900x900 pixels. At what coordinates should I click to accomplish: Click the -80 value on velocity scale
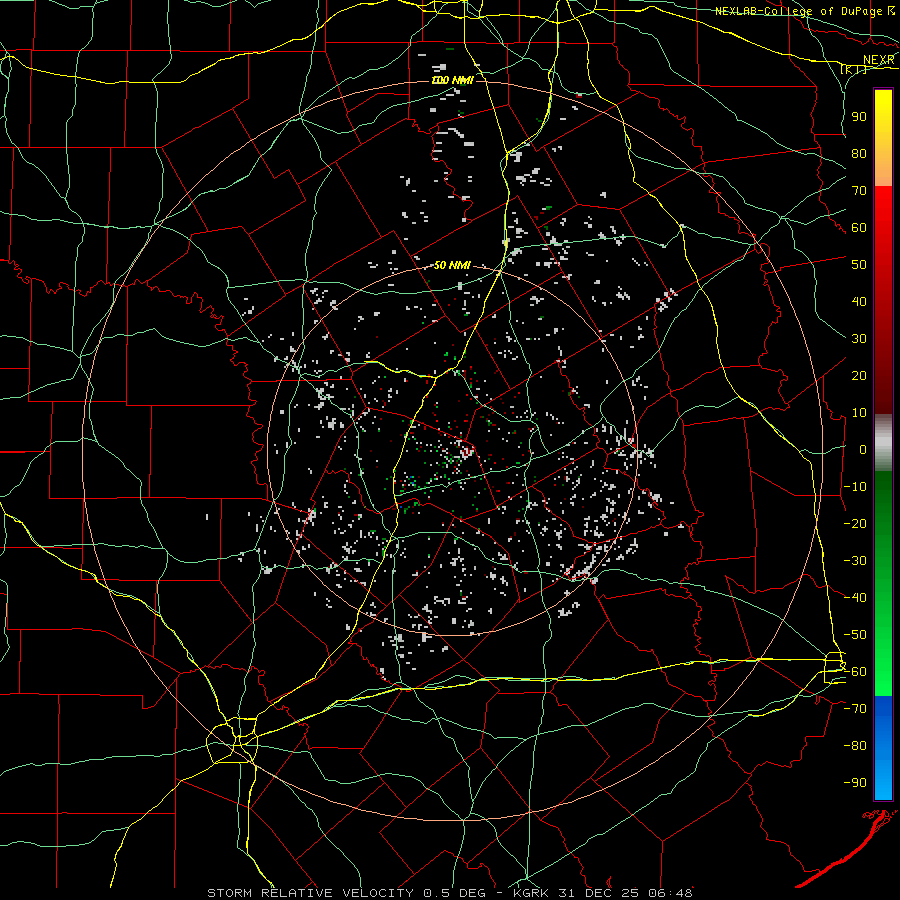coord(855,746)
